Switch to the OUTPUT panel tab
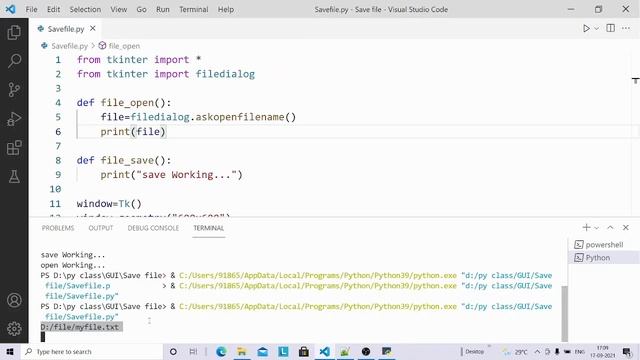640x360 pixels. coord(100,228)
